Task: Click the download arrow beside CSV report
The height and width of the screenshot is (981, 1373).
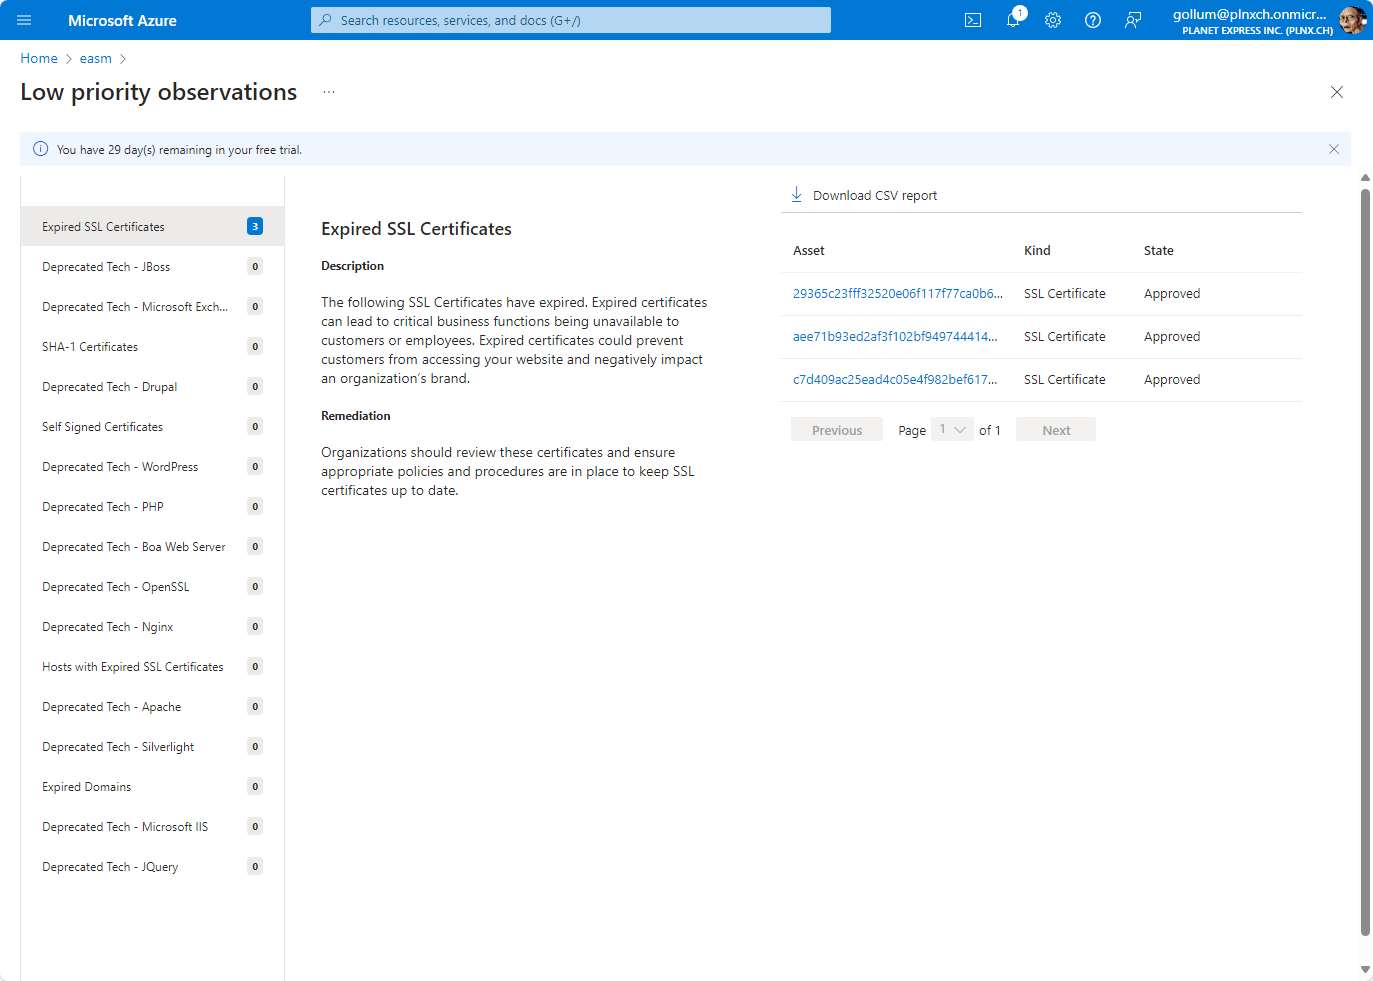Action: 796,194
